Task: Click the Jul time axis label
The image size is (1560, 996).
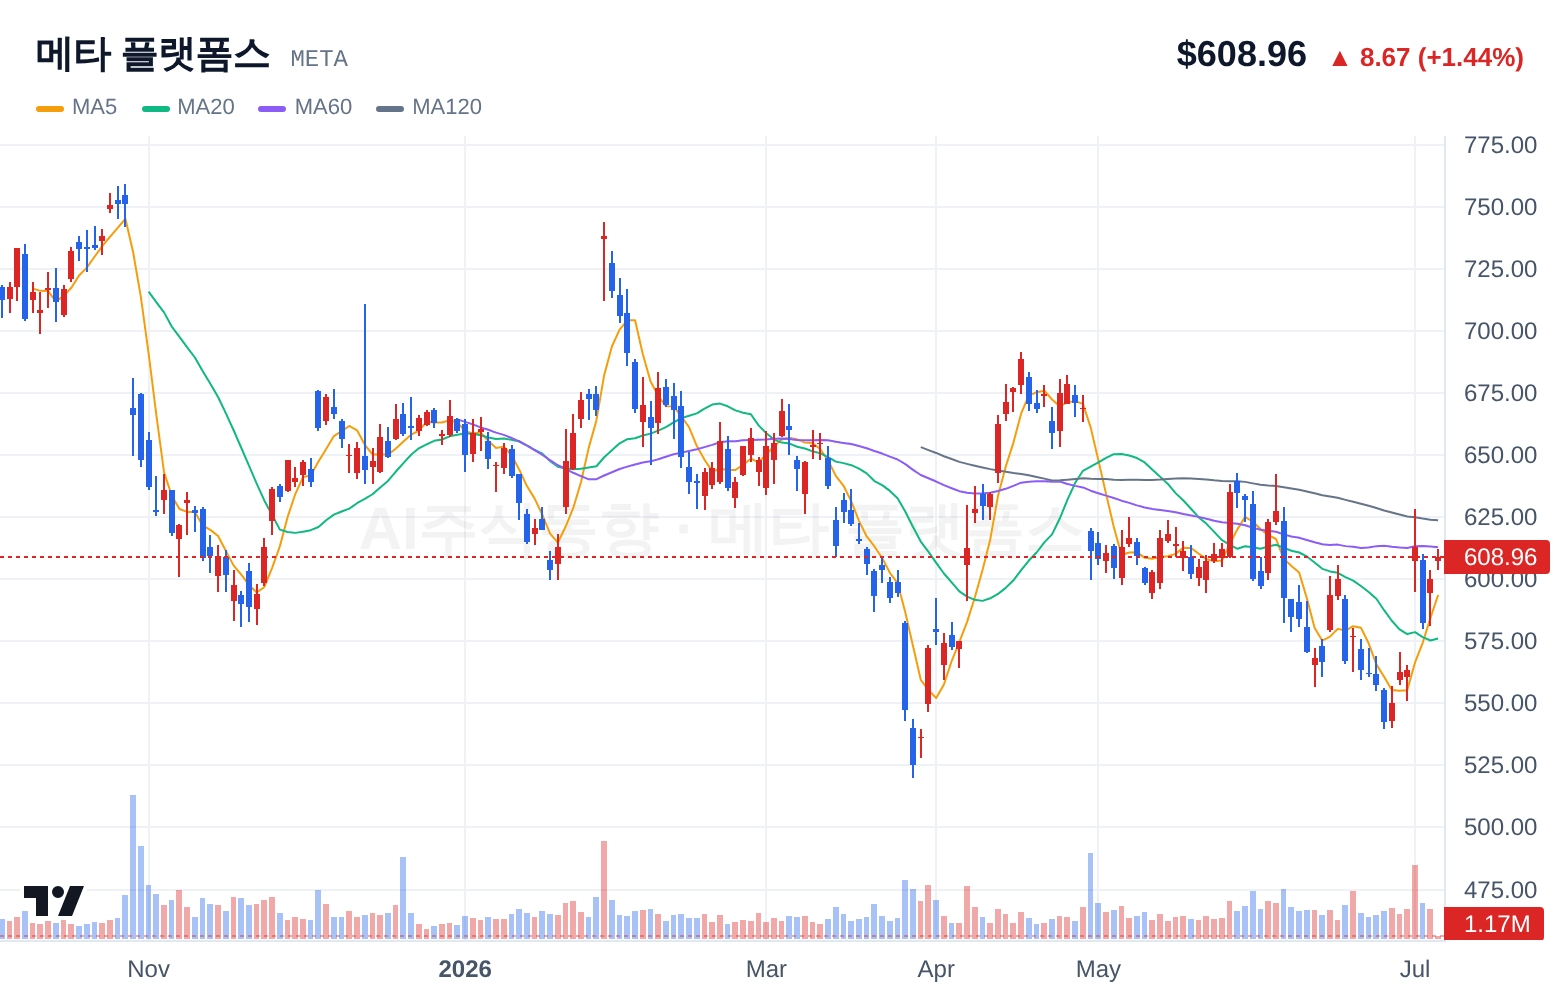Action: [x=1415, y=969]
